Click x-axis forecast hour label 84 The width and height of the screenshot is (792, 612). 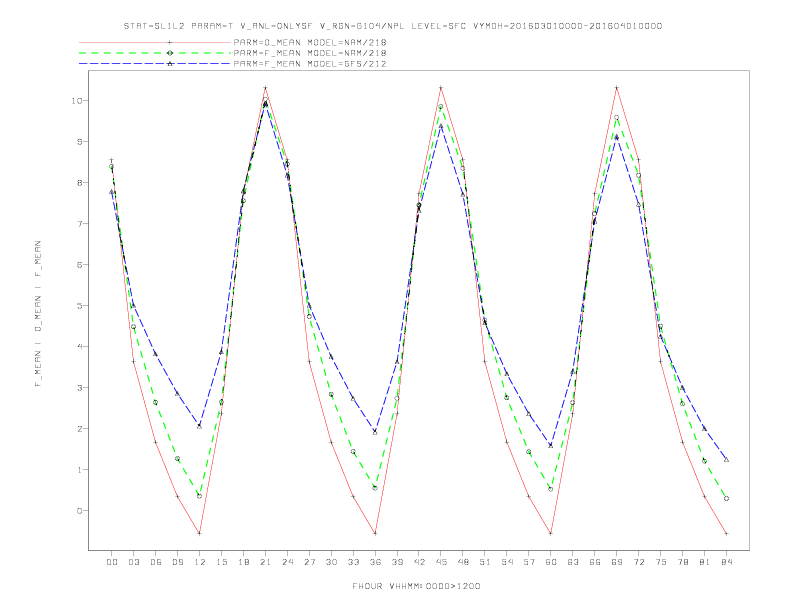[x=726, y=562]
